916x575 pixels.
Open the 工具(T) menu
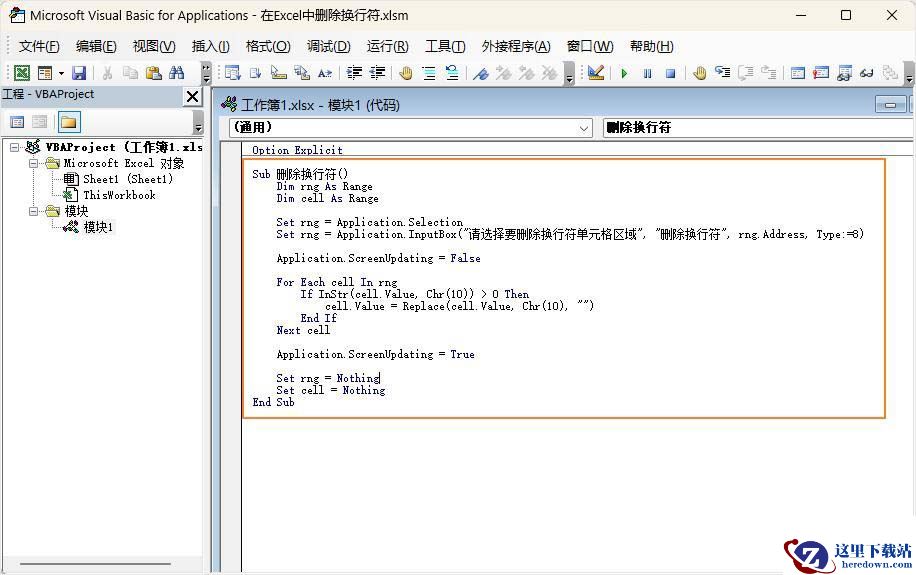click(x=445, y=46)
